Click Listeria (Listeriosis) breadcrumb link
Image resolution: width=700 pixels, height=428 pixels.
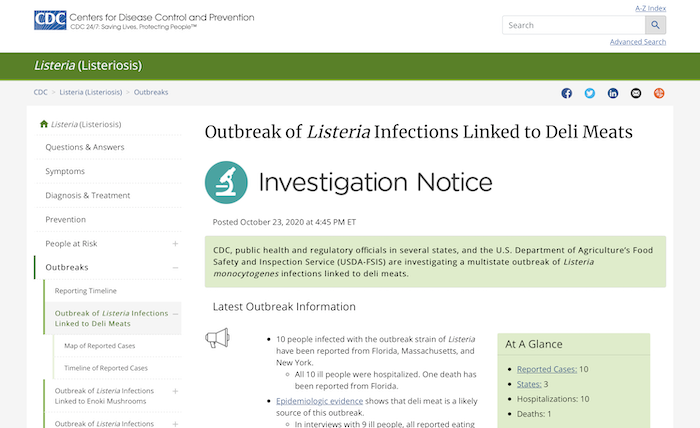91,92
